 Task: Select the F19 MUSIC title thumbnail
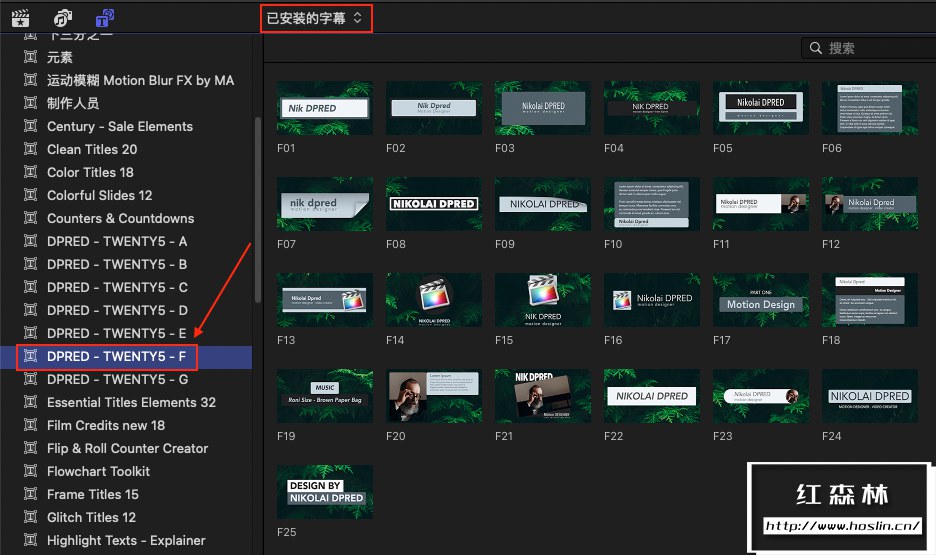325,396
